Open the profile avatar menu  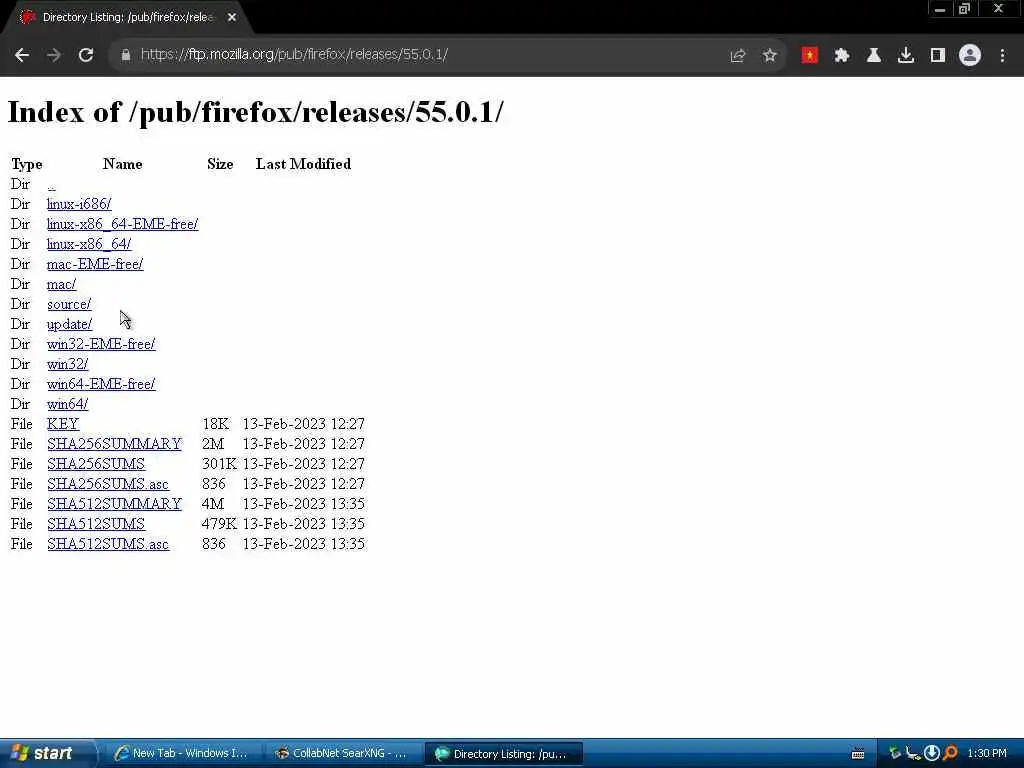[970, 56]
